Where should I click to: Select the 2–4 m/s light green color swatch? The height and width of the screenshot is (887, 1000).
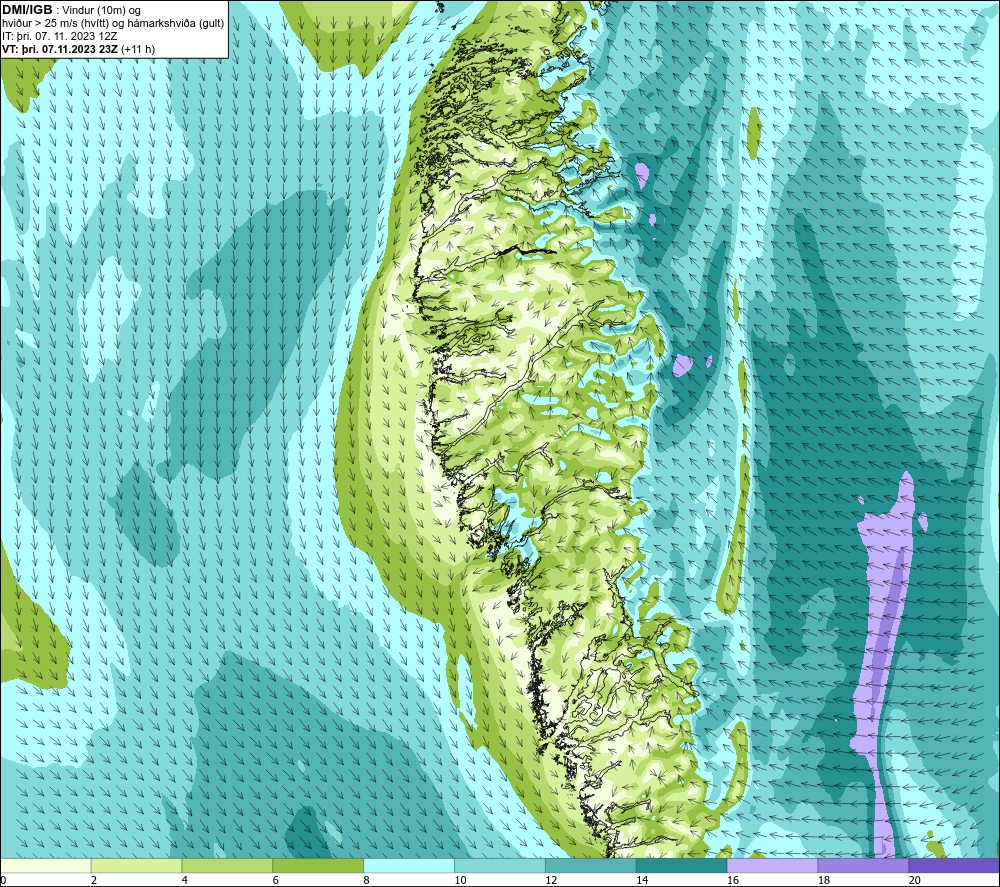[136, 866]
